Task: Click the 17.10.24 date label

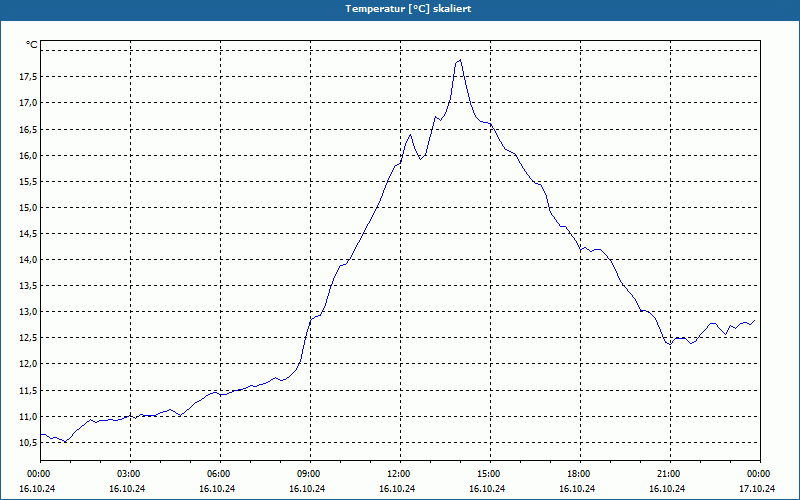Action: tap(757, 488)
